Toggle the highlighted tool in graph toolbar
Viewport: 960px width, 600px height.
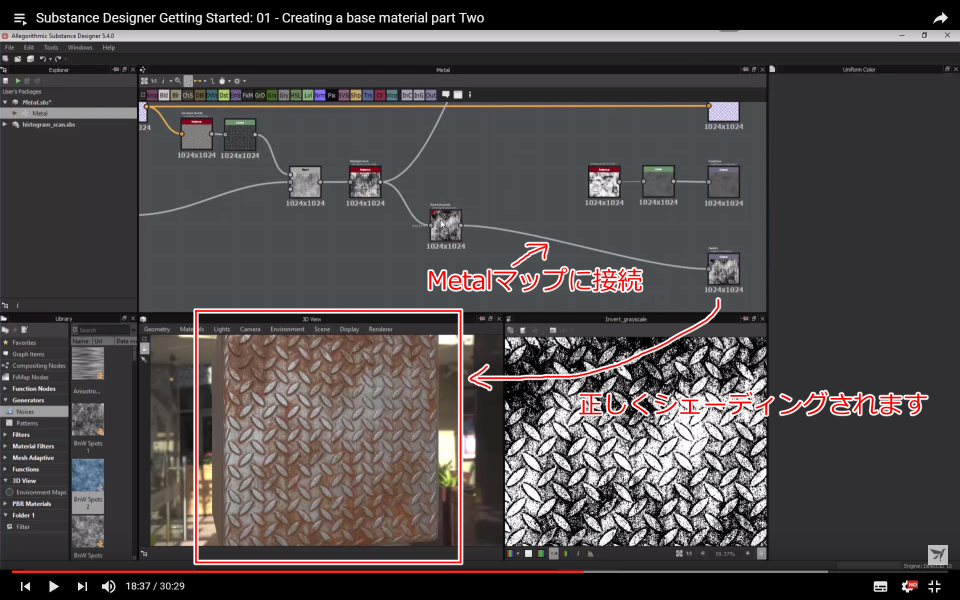pos(188,81)
